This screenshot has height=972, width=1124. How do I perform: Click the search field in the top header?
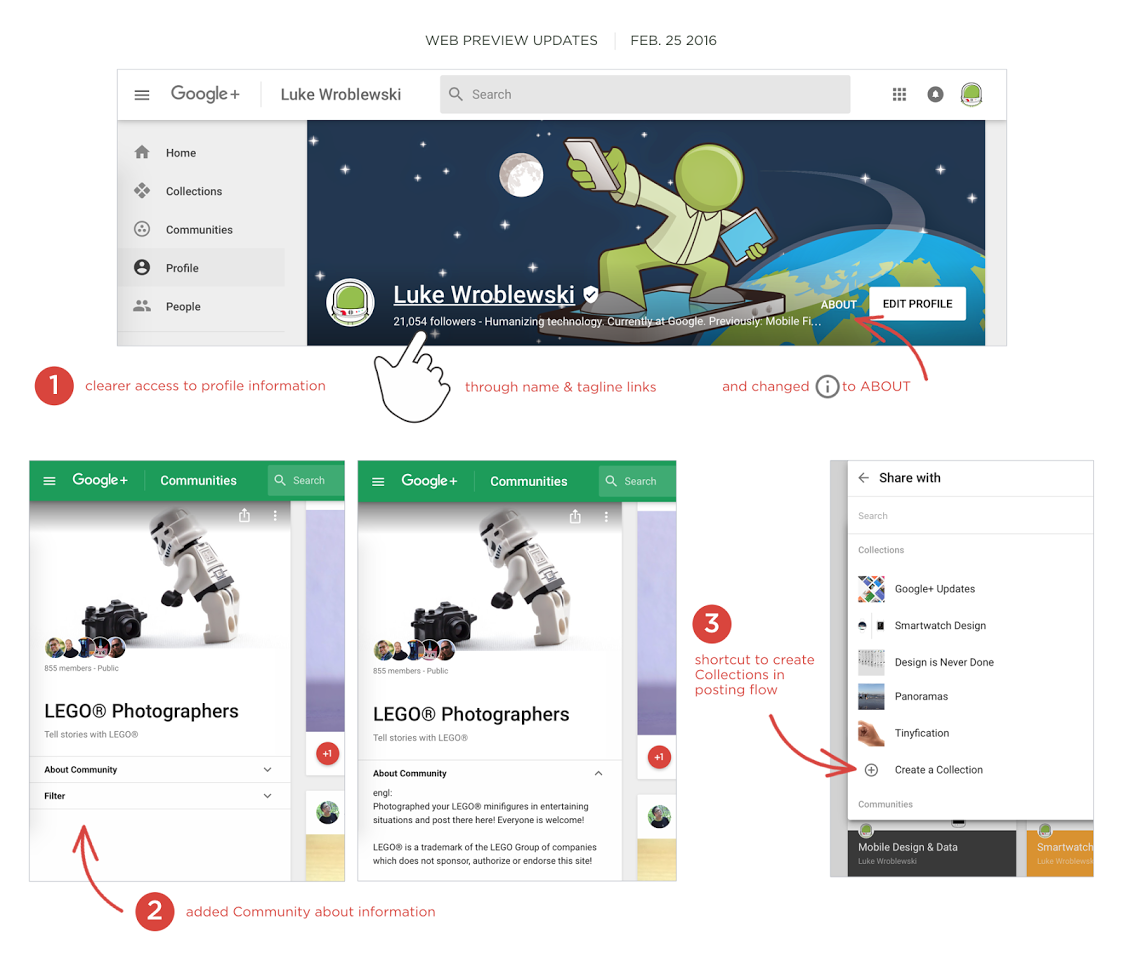[645, 94]
